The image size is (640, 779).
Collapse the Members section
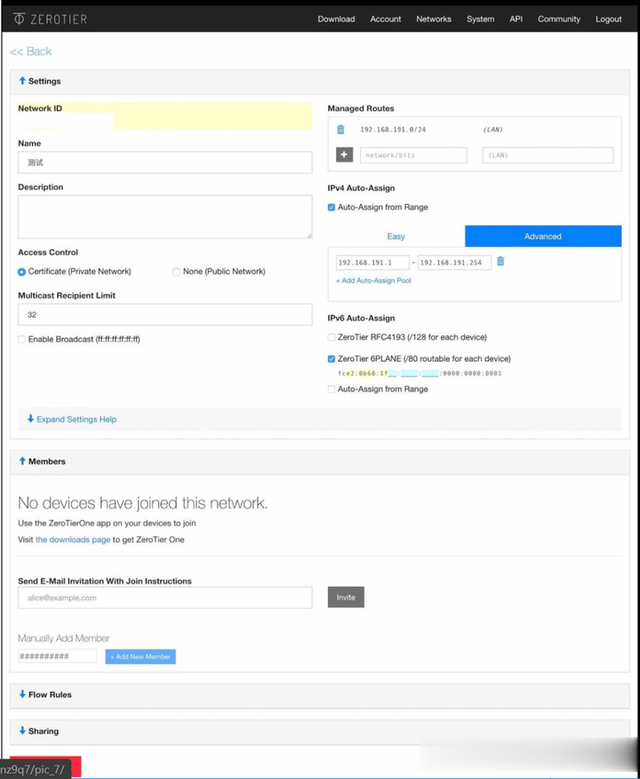coord(42,461)
